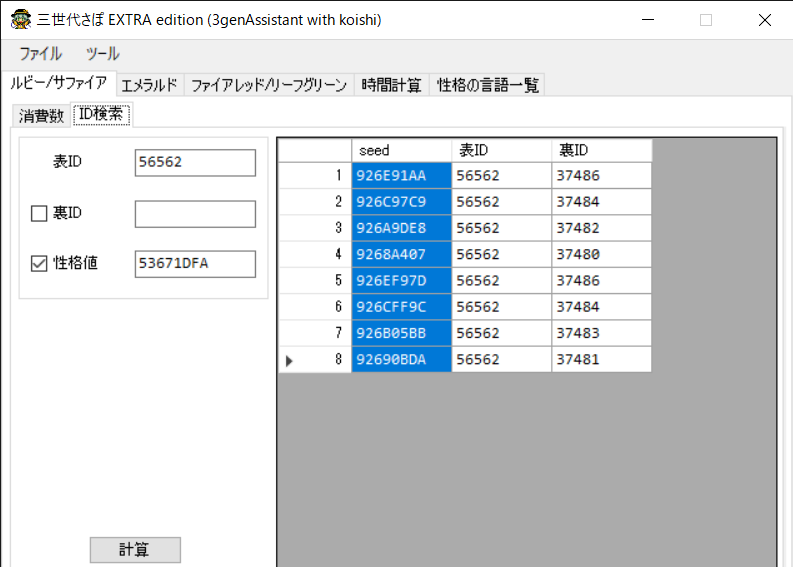Click the koishi app icon in title bar
Screen dimensions: 793x567
click(21, 20)
